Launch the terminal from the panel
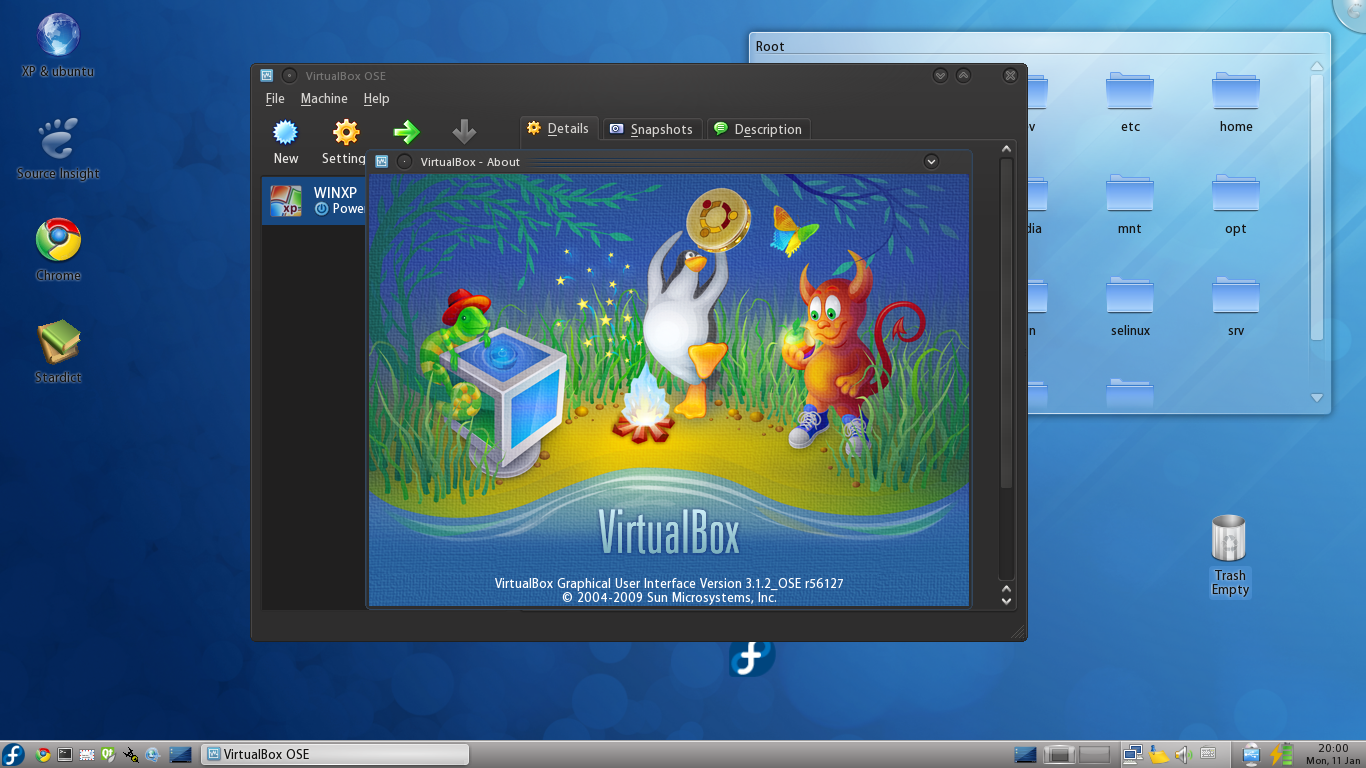Image resolution: width=1366 pixels, height=768 pixels. [x=65, y=755]
